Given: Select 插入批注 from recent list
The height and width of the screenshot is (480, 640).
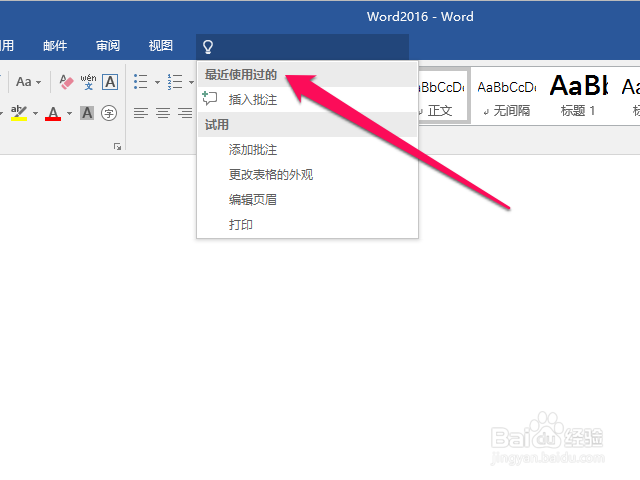Looking at the screenshot, I should click(307, 99).
